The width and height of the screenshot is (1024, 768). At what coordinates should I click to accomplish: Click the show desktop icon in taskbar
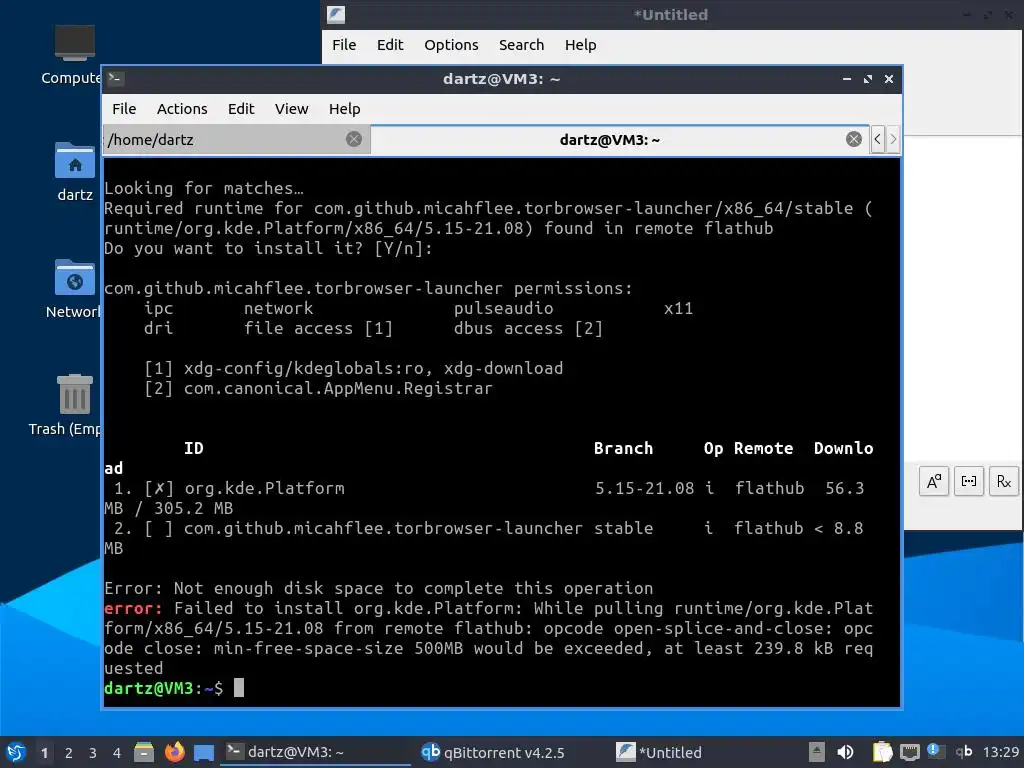pyautogui.click(x=204, y=753)
